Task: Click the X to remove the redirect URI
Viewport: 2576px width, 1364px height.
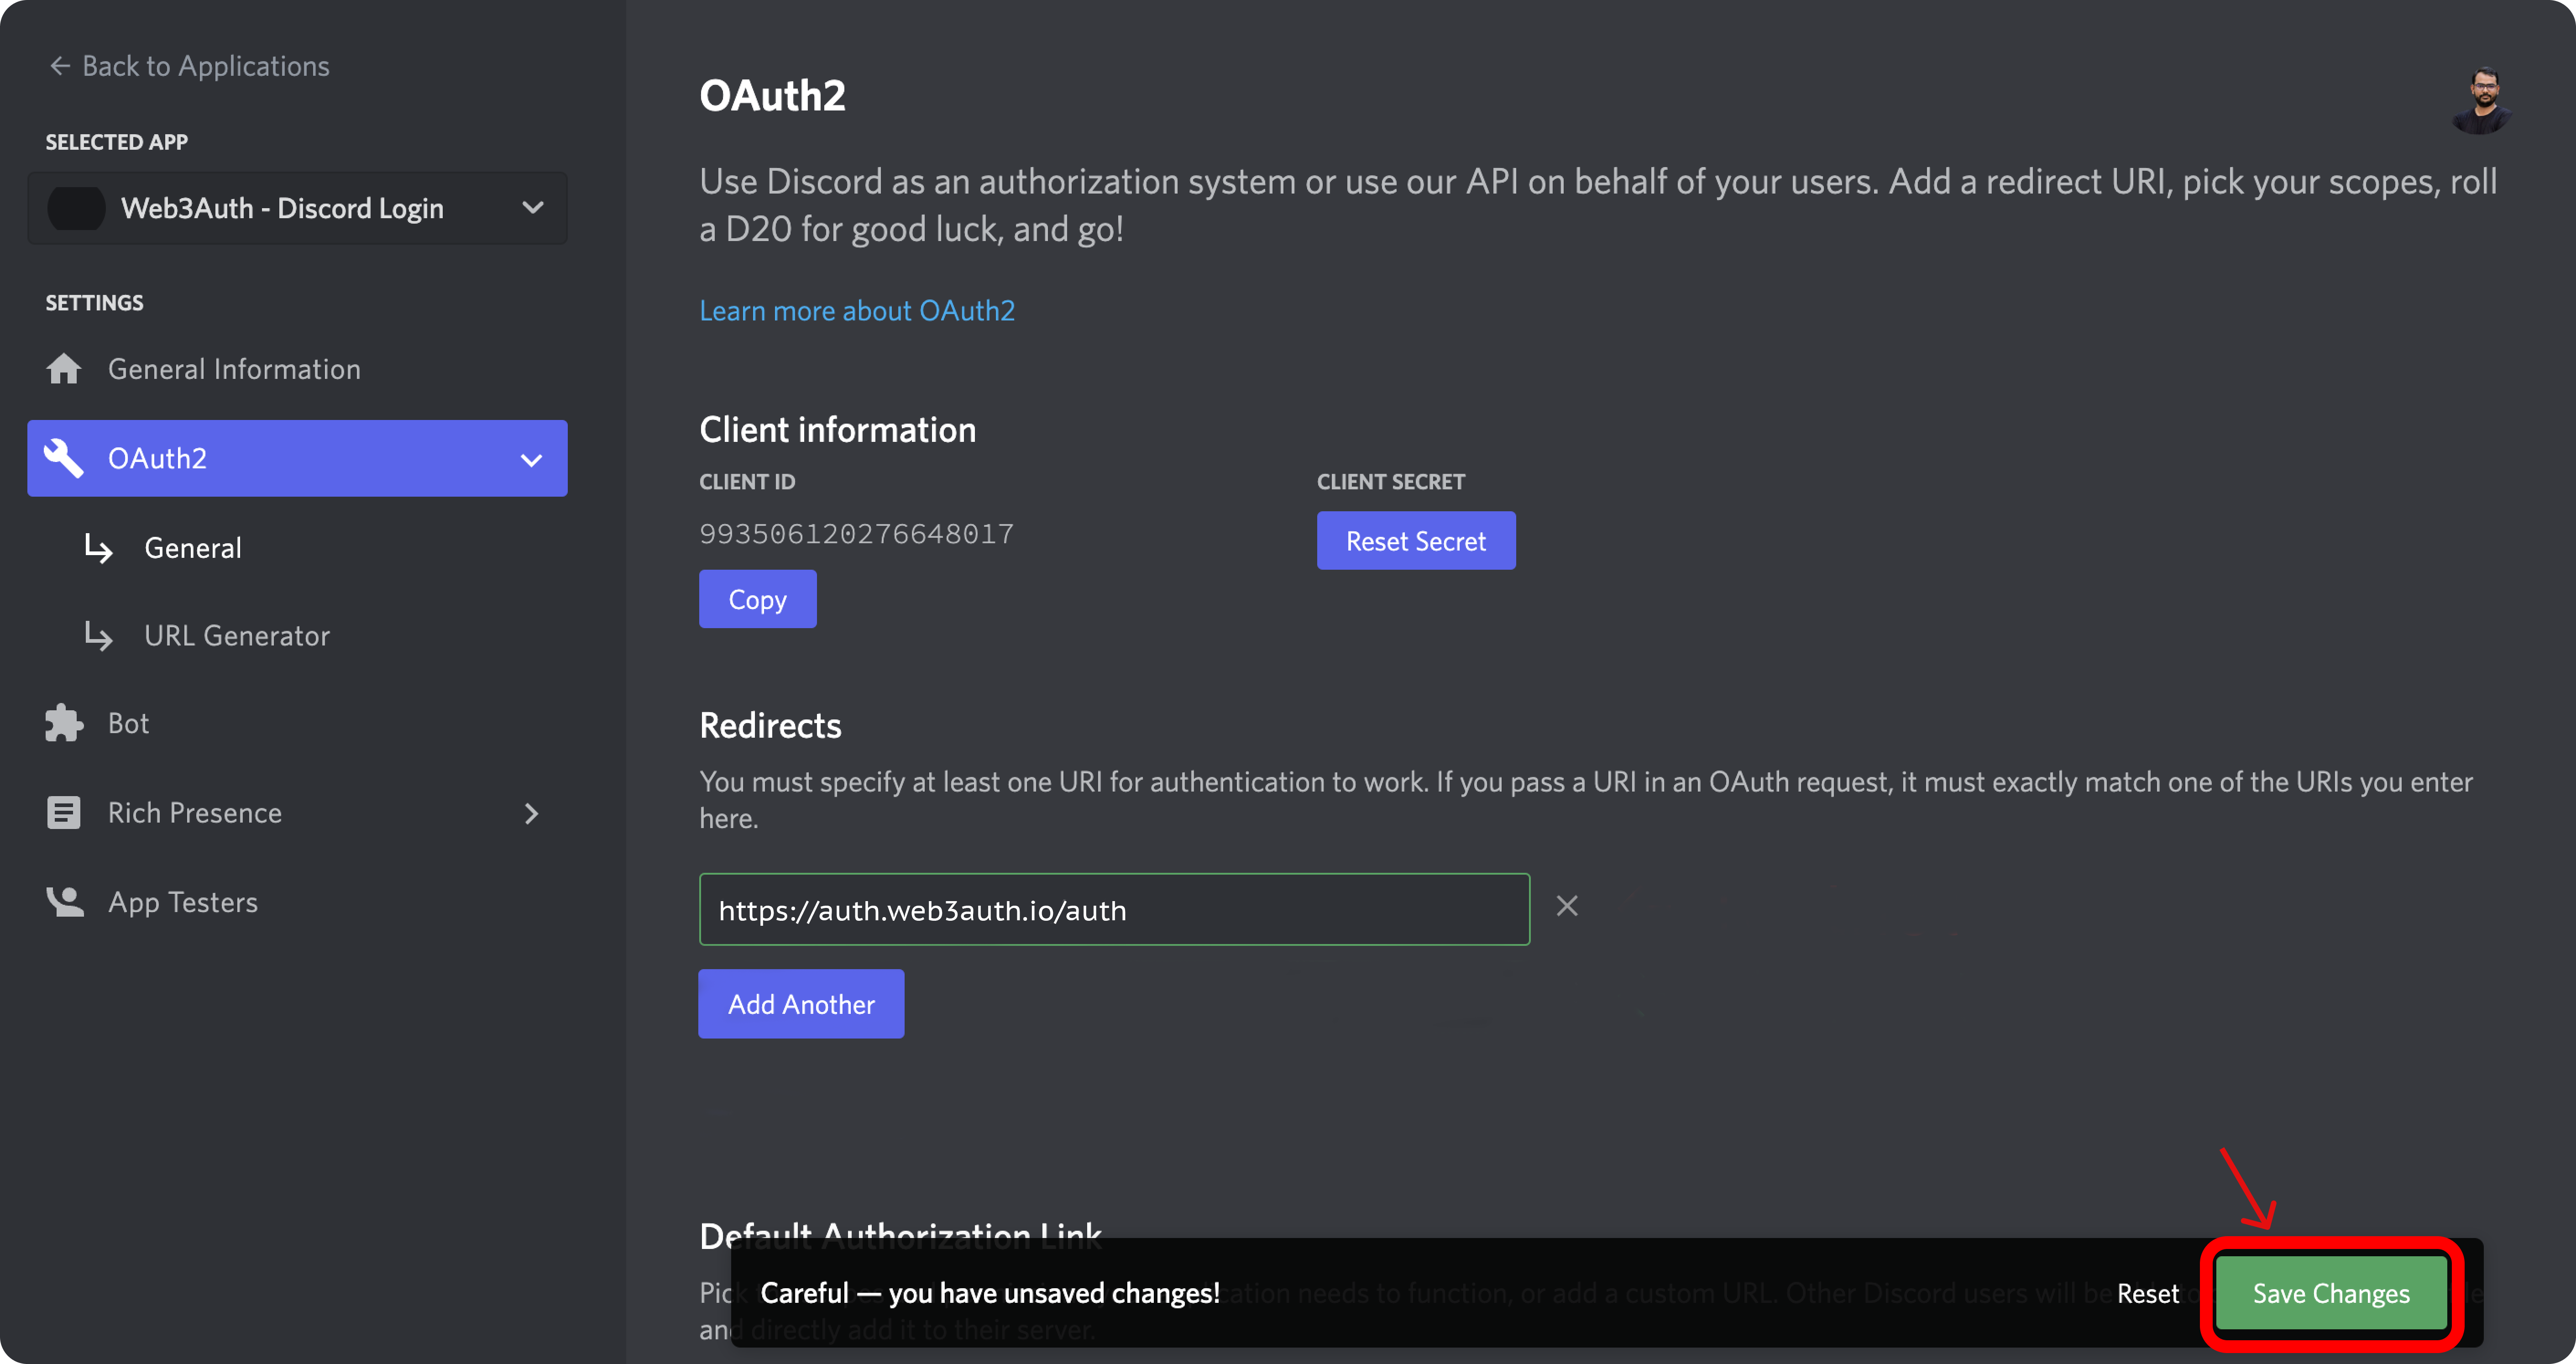Action: point(1567,906)
